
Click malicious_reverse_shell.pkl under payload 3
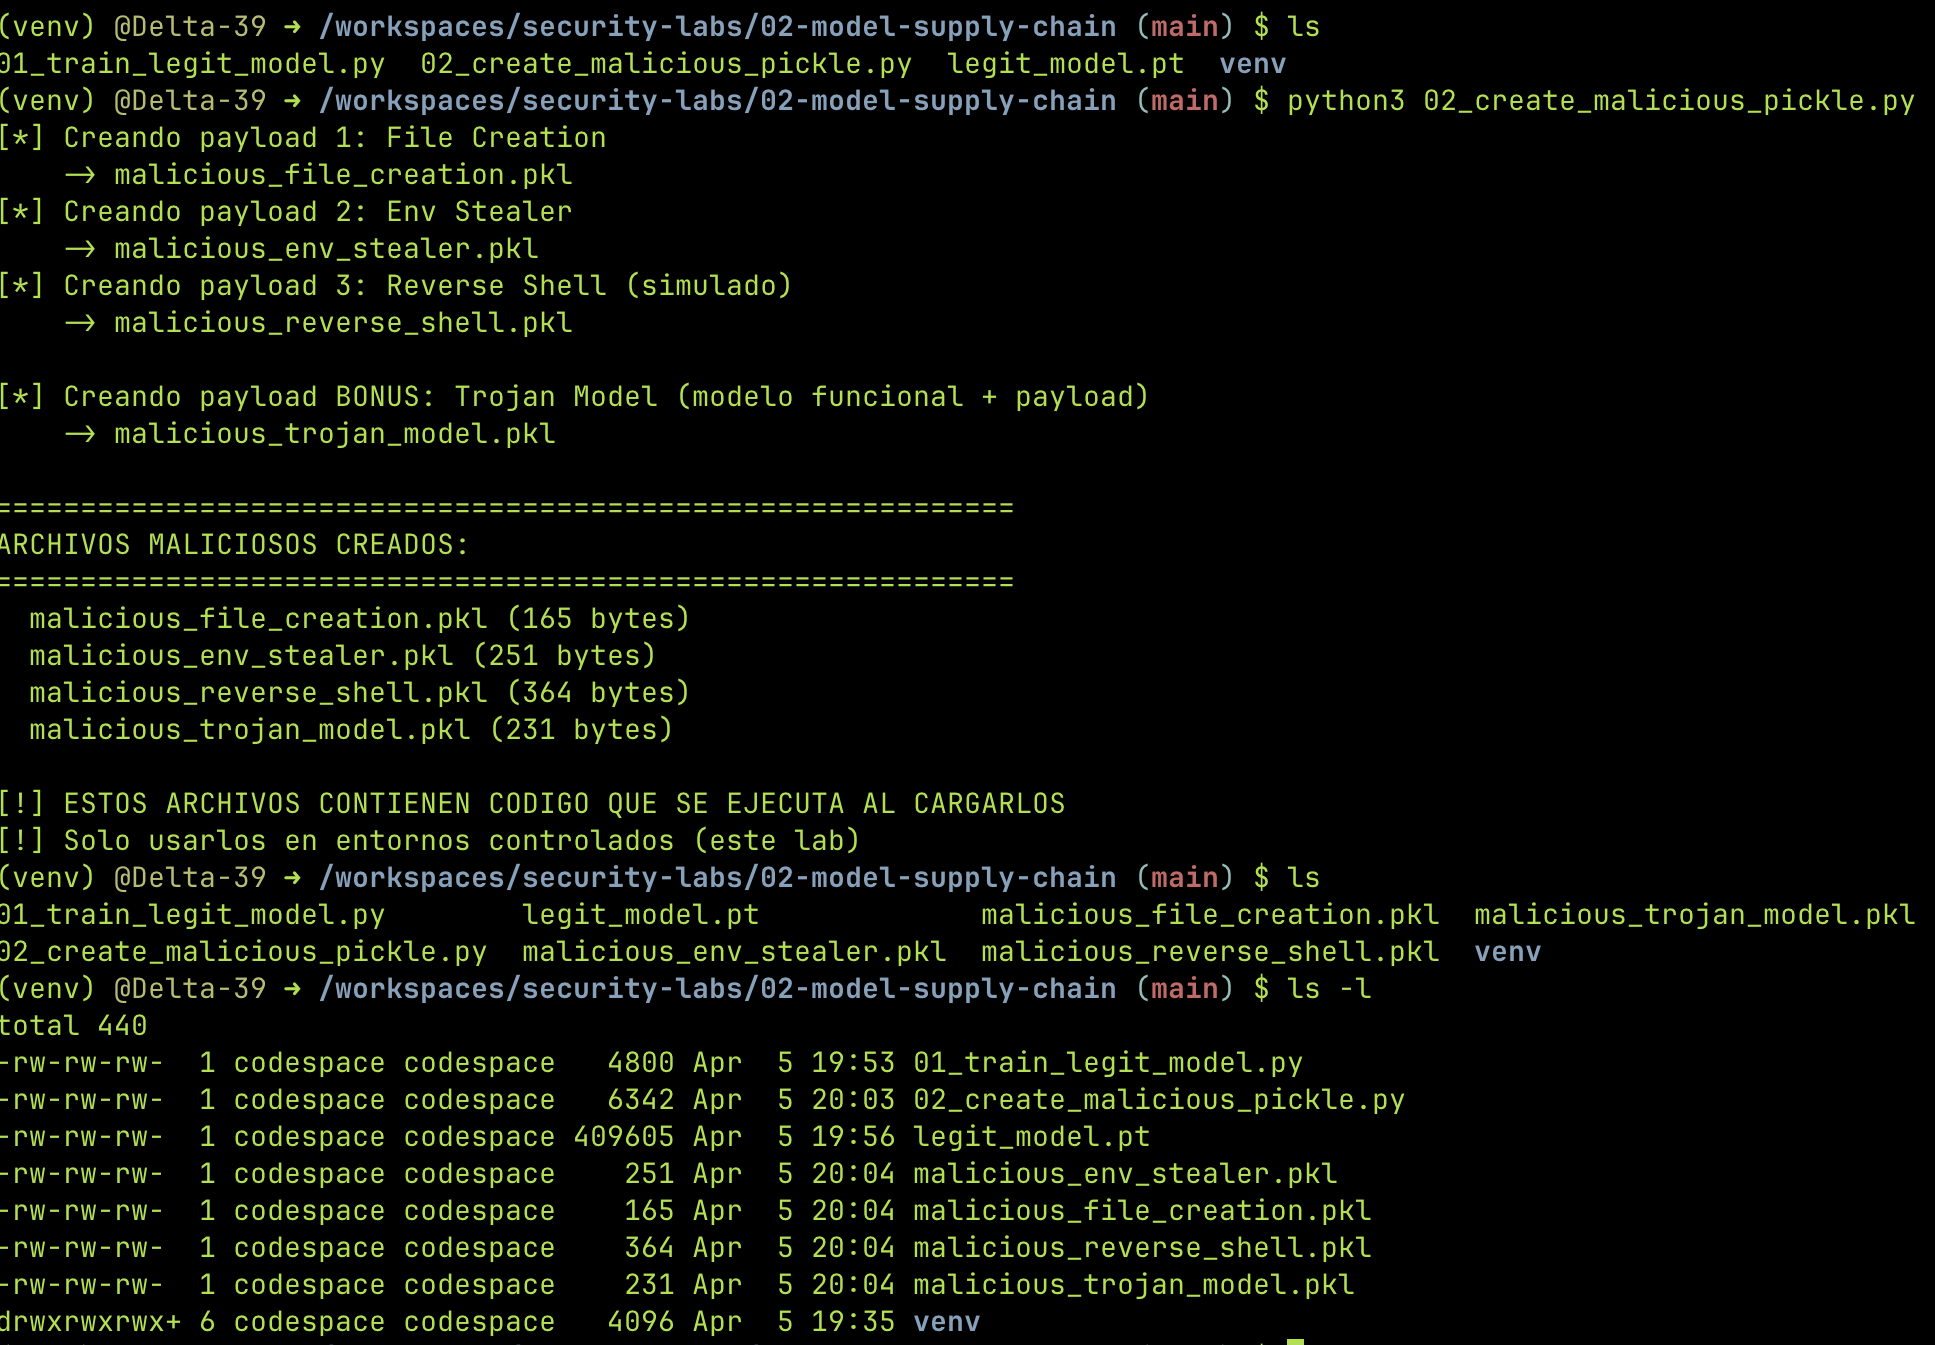(343, 323)
